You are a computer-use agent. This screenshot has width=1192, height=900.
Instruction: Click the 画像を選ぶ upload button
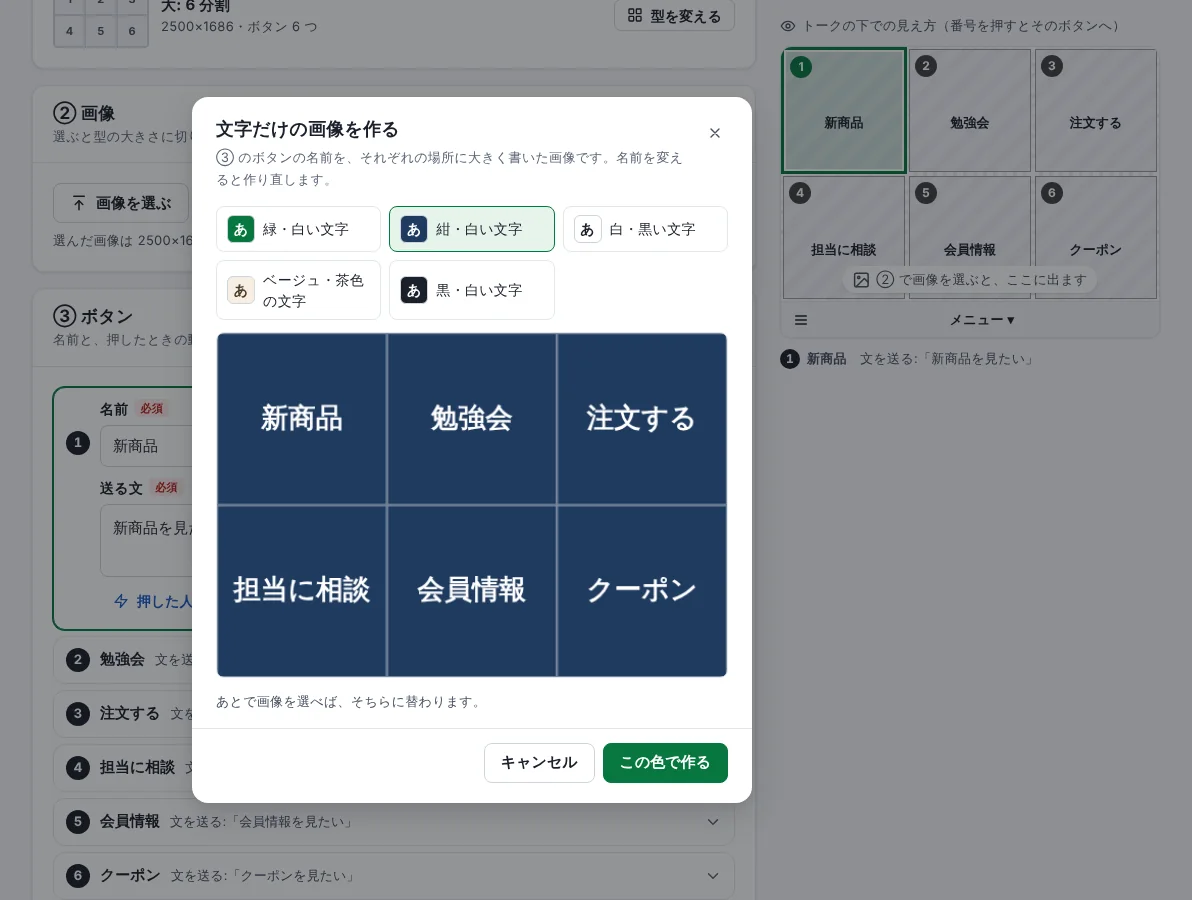coord(121,203)
